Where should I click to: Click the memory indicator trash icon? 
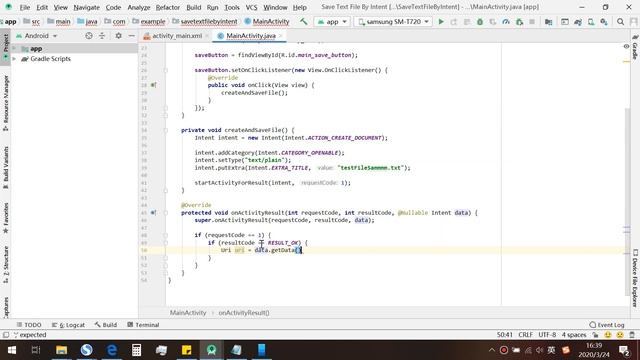pos(632,335)
